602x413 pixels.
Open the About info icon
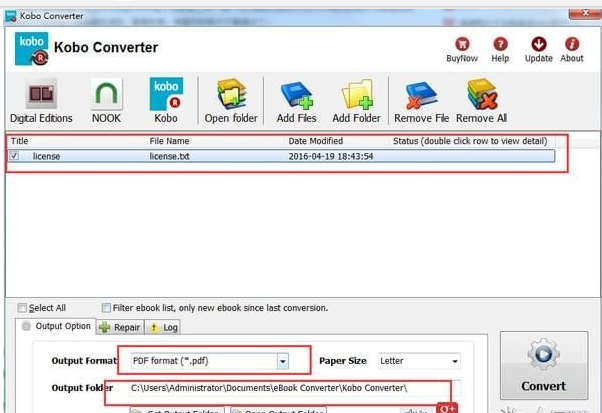tap(572, 44)
